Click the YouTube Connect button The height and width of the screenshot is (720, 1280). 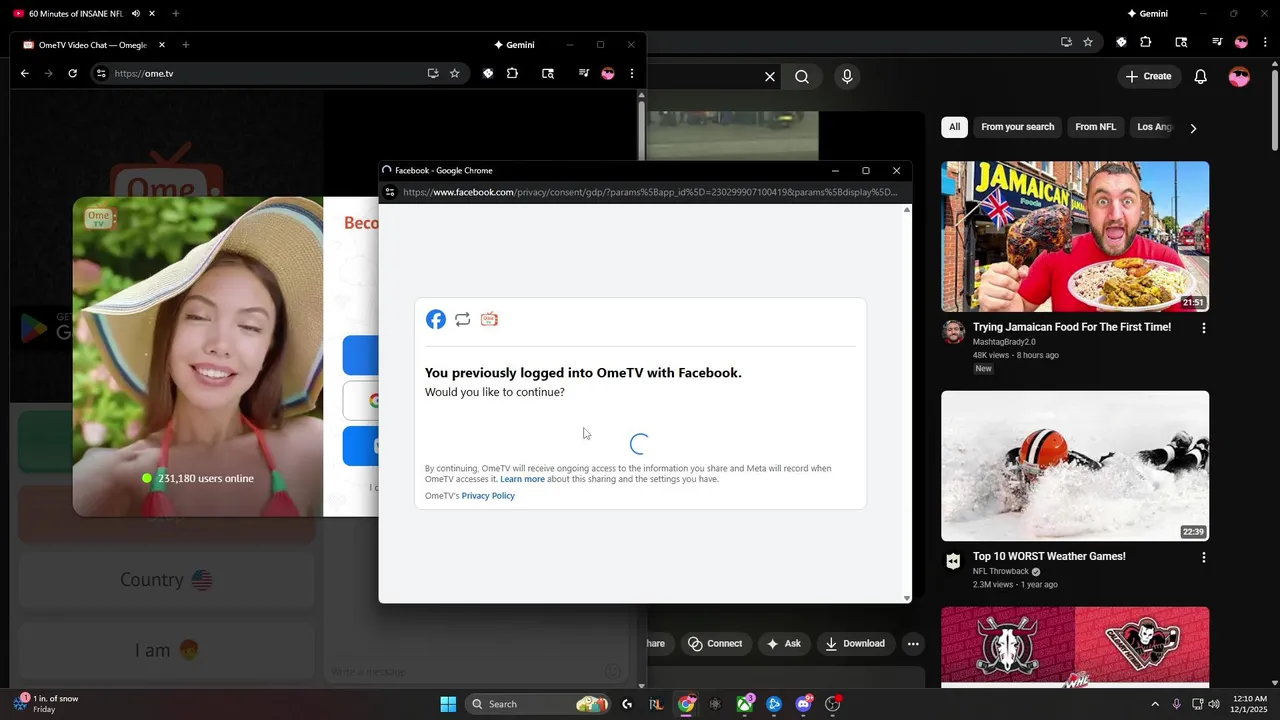click(715, 644)
